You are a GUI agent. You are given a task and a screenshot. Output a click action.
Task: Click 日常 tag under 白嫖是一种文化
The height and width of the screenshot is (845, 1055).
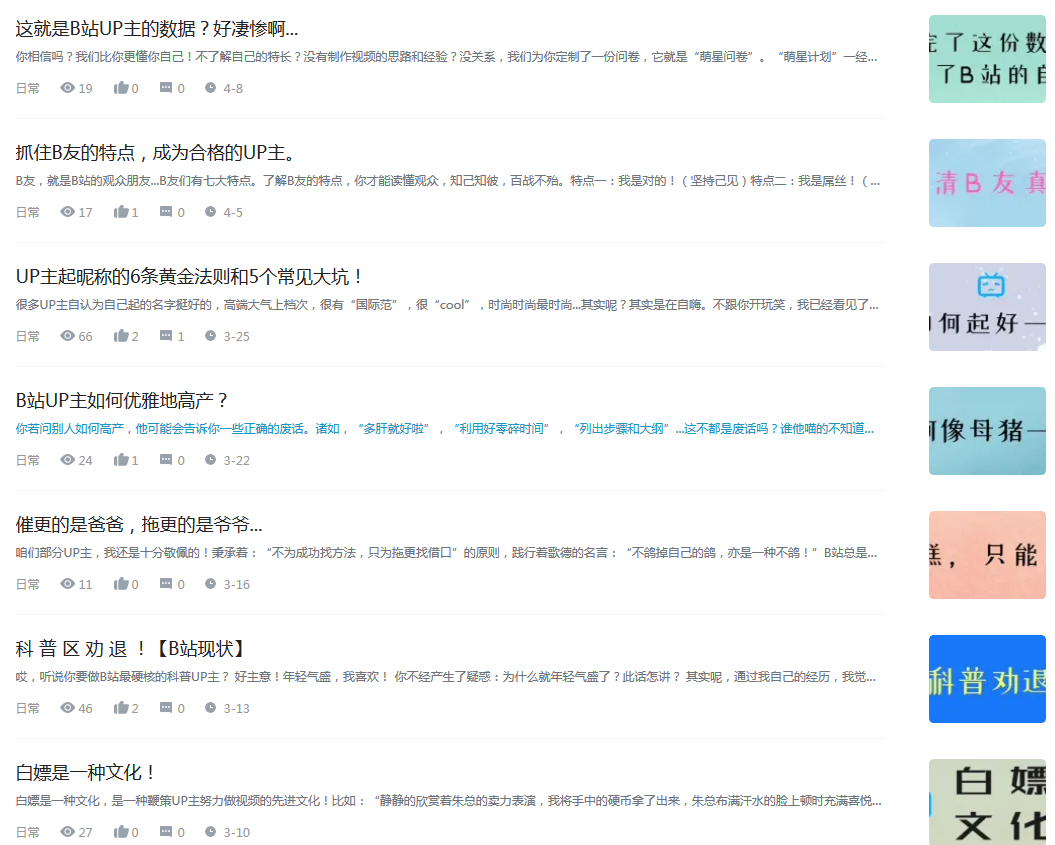28,832
